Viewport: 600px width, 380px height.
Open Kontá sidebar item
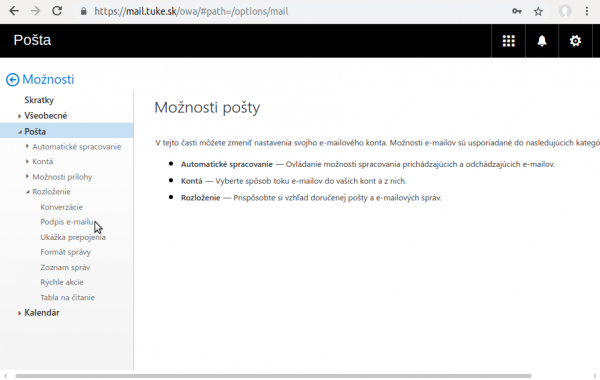coord(42,161)
